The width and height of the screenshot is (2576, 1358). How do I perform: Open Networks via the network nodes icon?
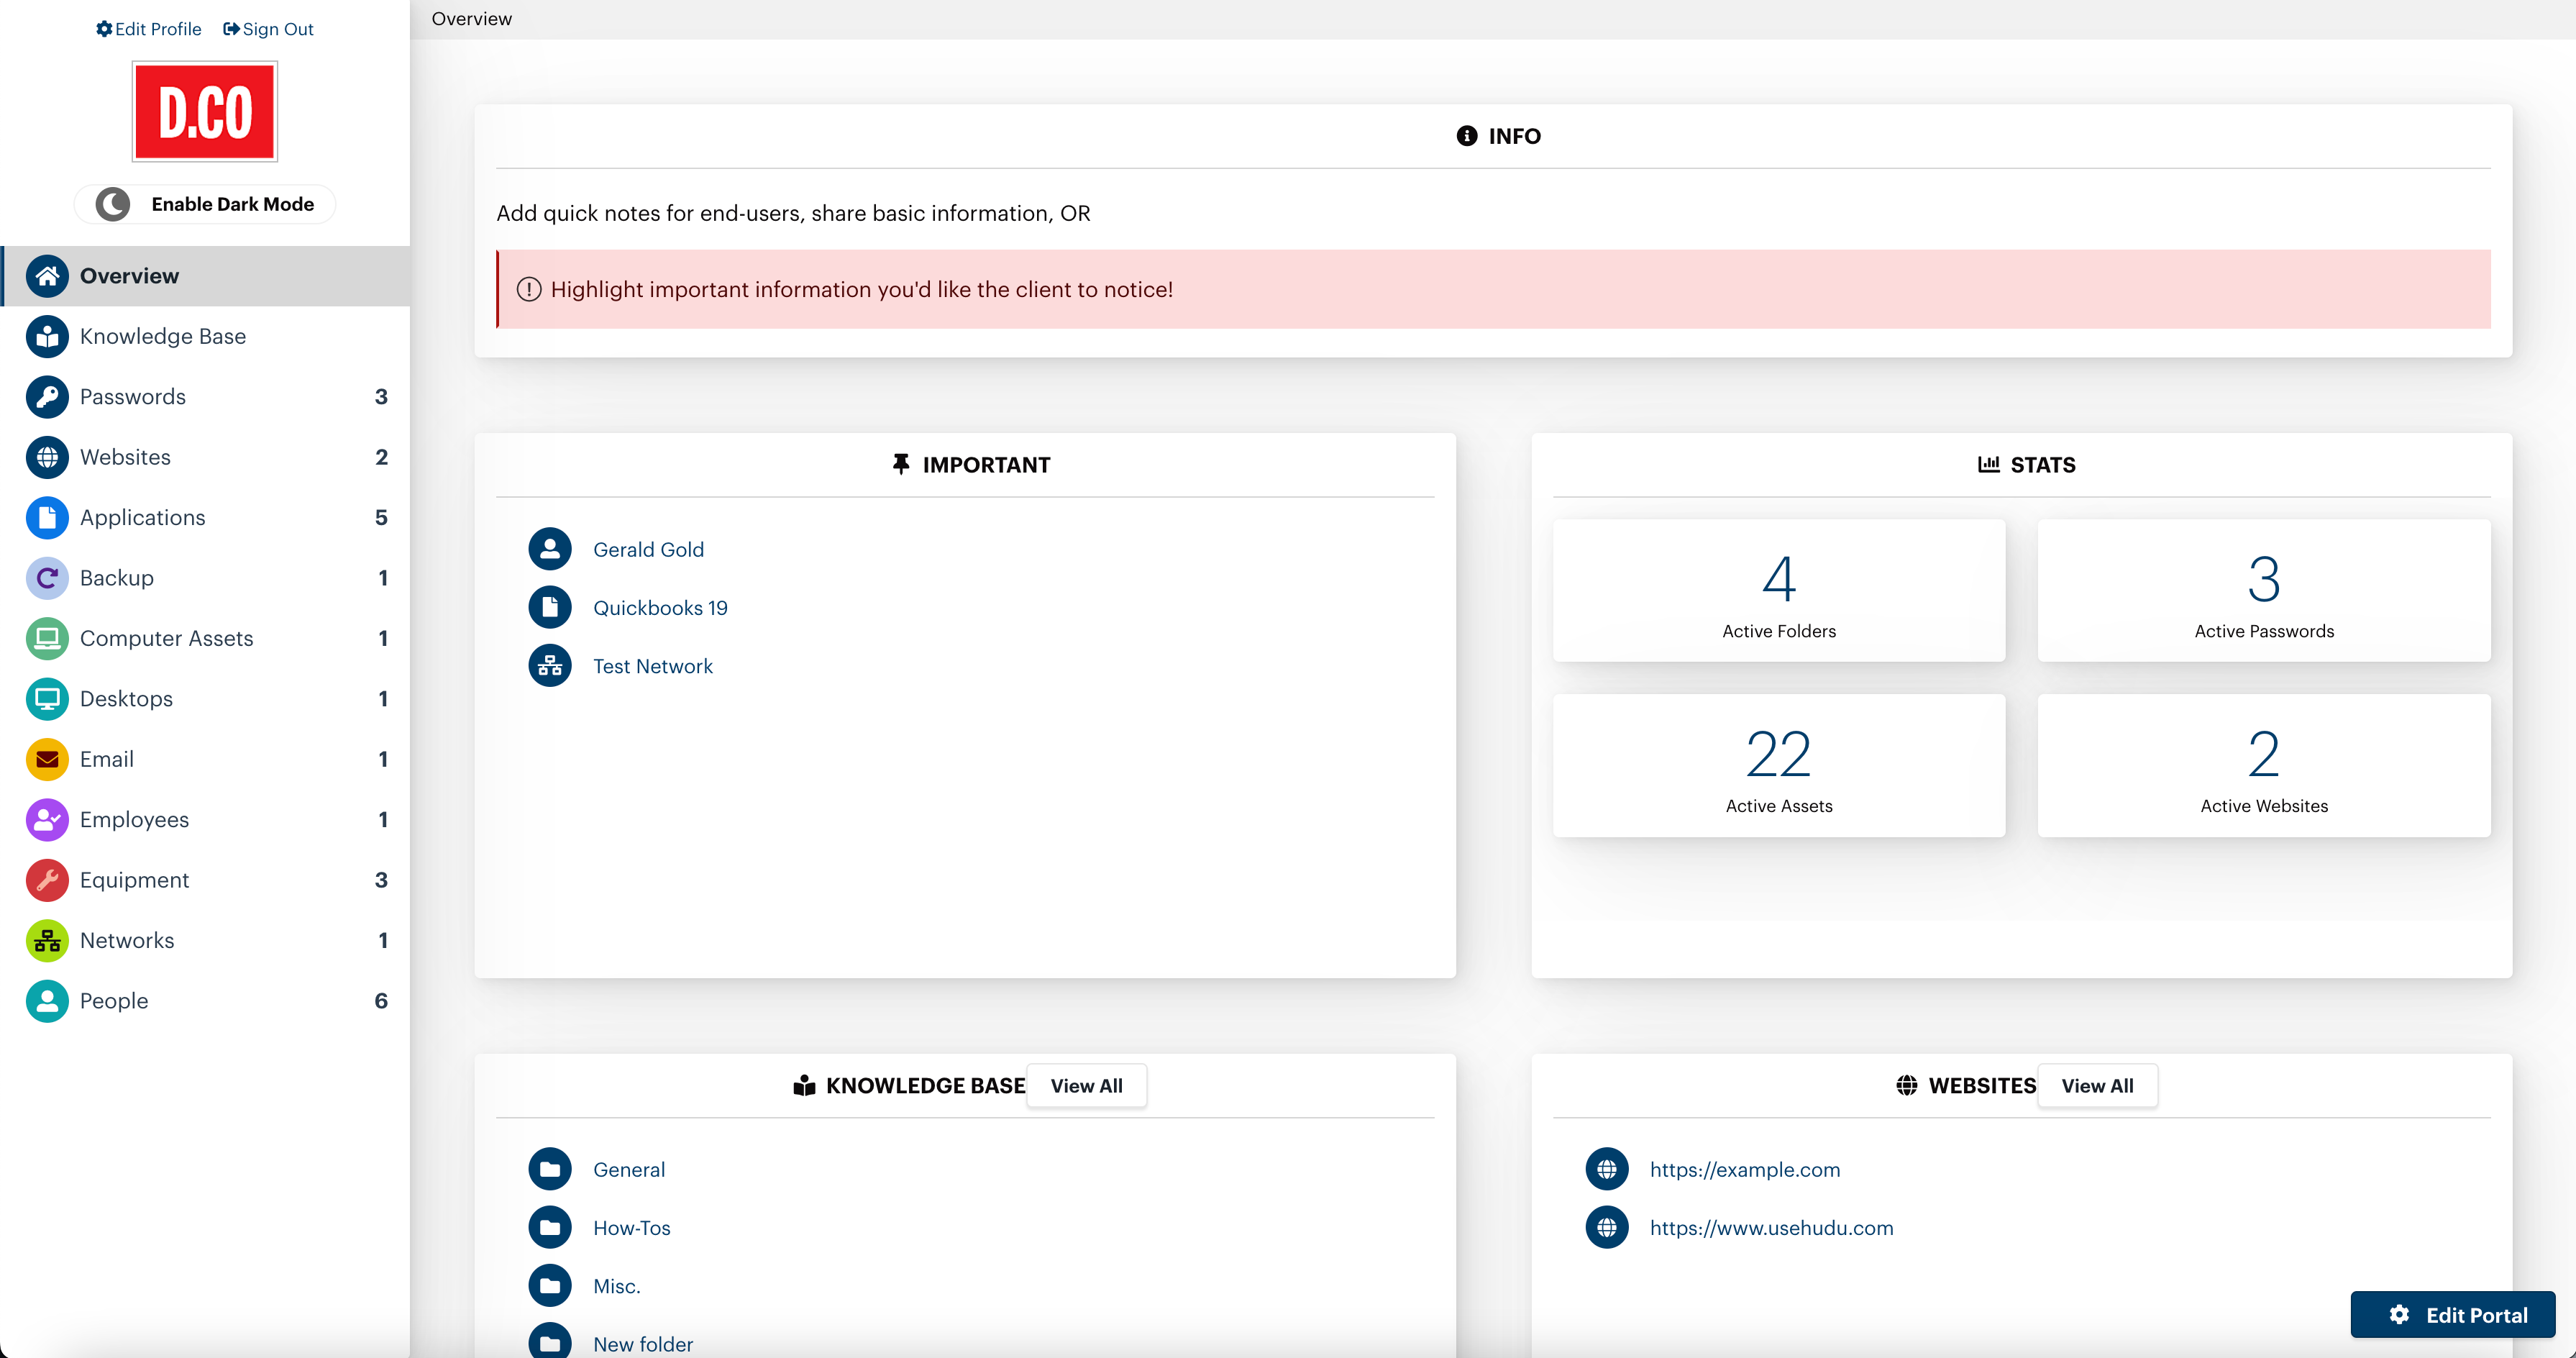46,940
